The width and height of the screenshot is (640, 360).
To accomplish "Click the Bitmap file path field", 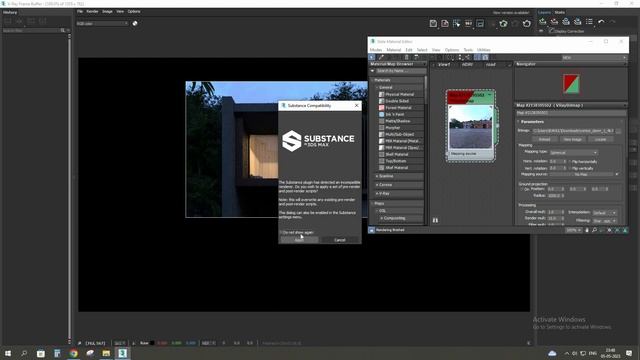I will [x=573, y=131].
